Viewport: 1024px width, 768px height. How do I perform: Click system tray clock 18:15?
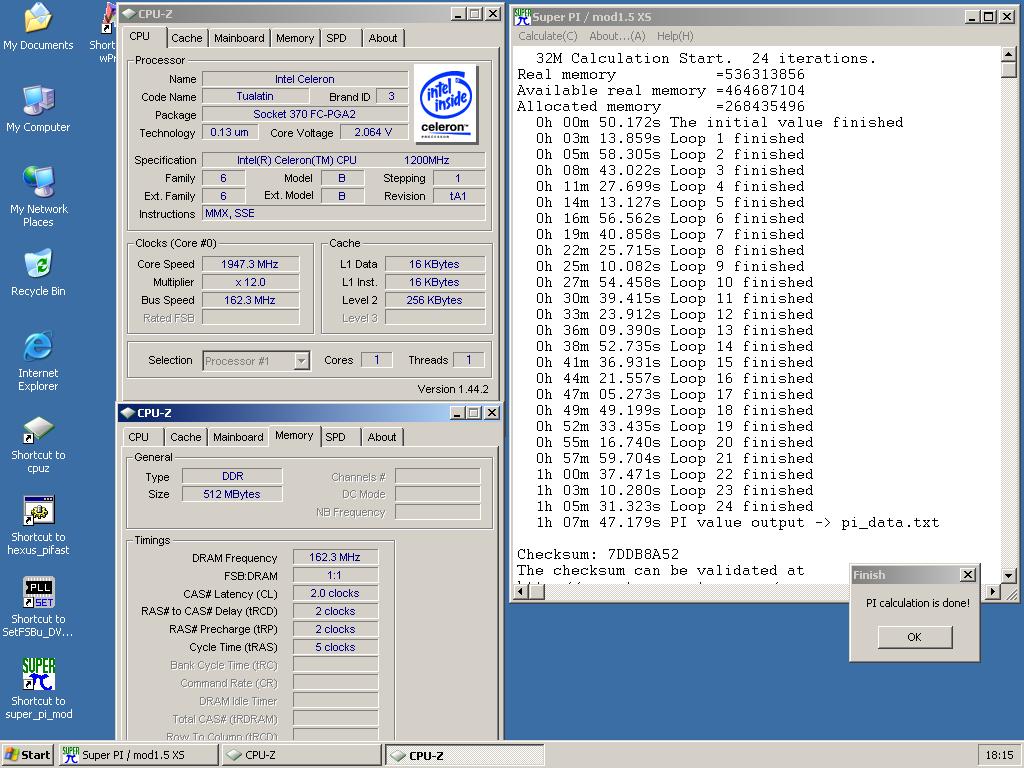[999, 755]
